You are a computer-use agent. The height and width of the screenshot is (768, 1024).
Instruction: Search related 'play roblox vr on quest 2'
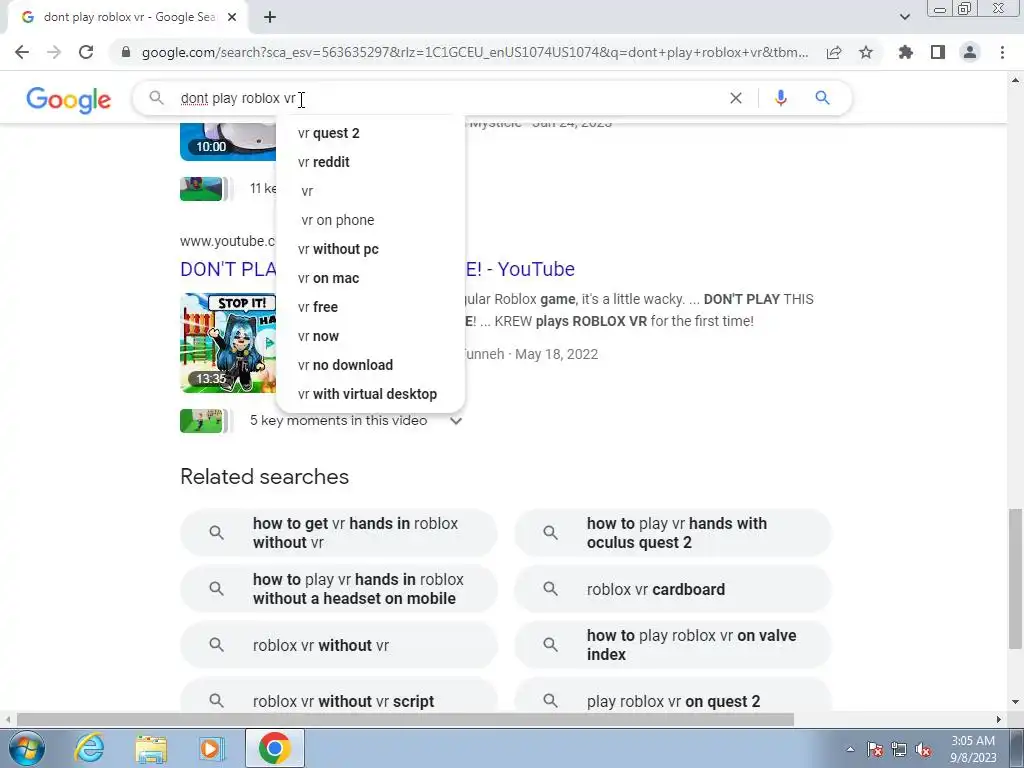click(673, 697)
